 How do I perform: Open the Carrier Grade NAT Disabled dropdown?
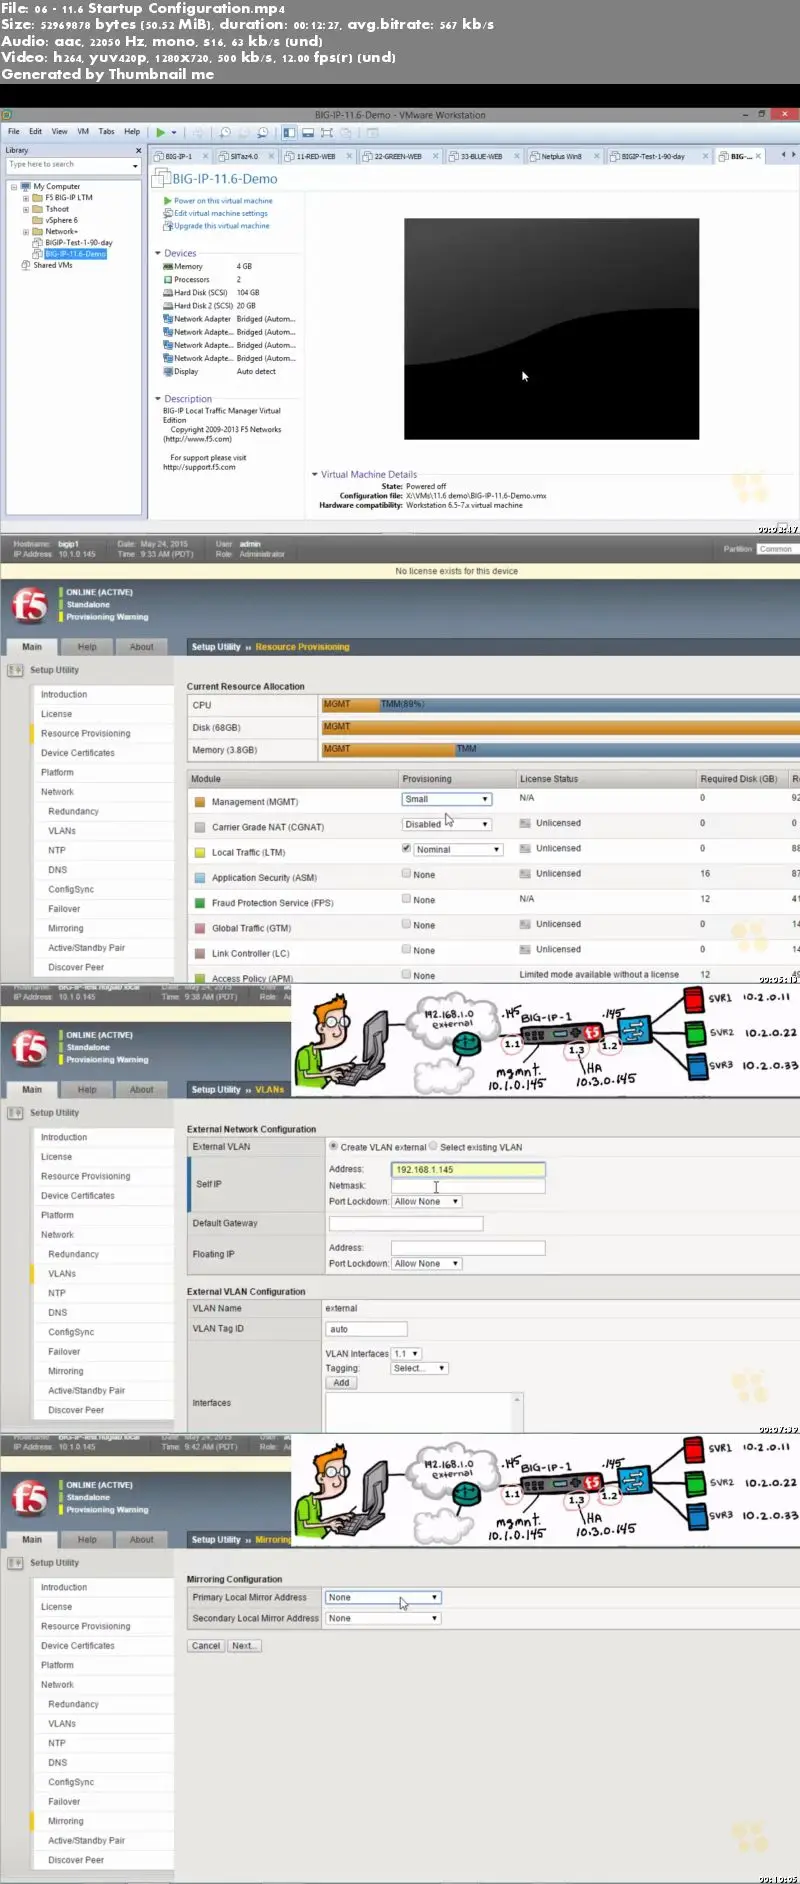click(446, 824)
